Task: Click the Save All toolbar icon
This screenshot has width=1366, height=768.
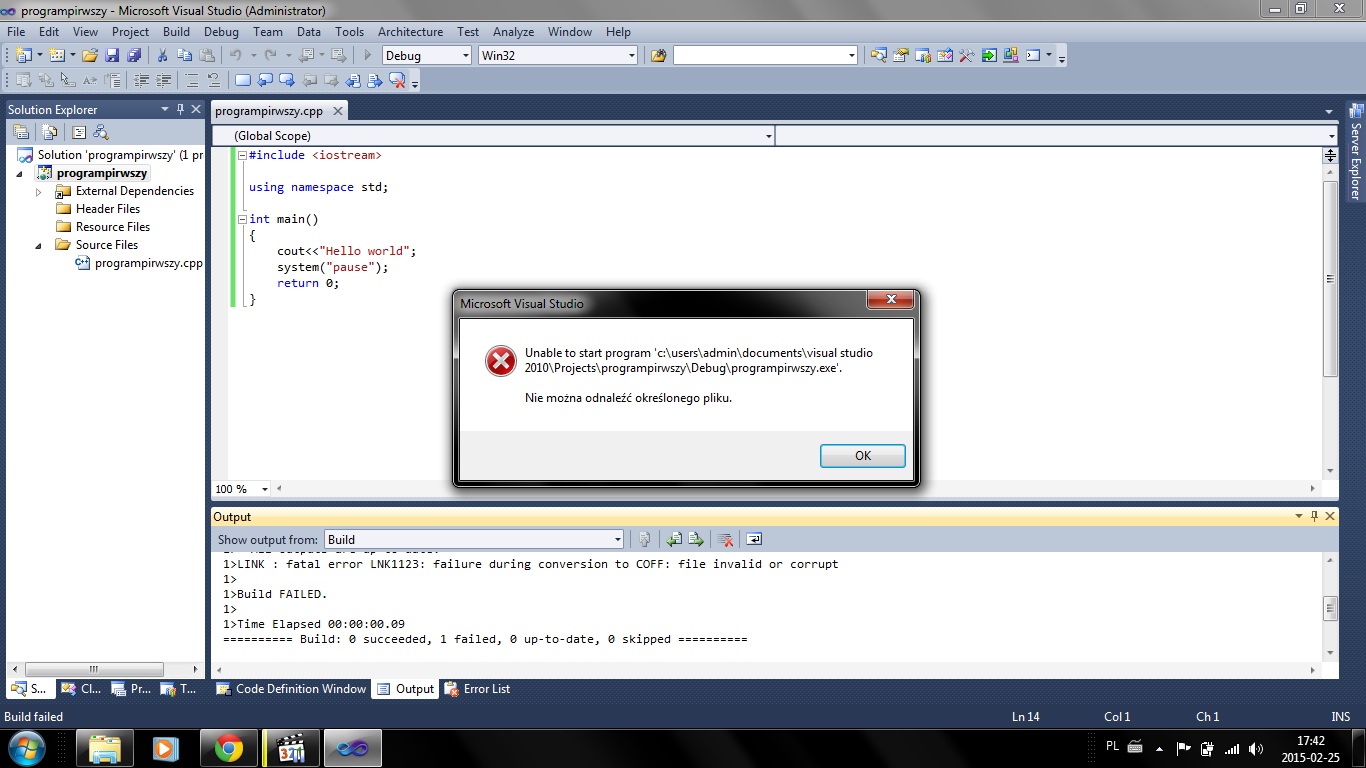Action: [134, 55]
